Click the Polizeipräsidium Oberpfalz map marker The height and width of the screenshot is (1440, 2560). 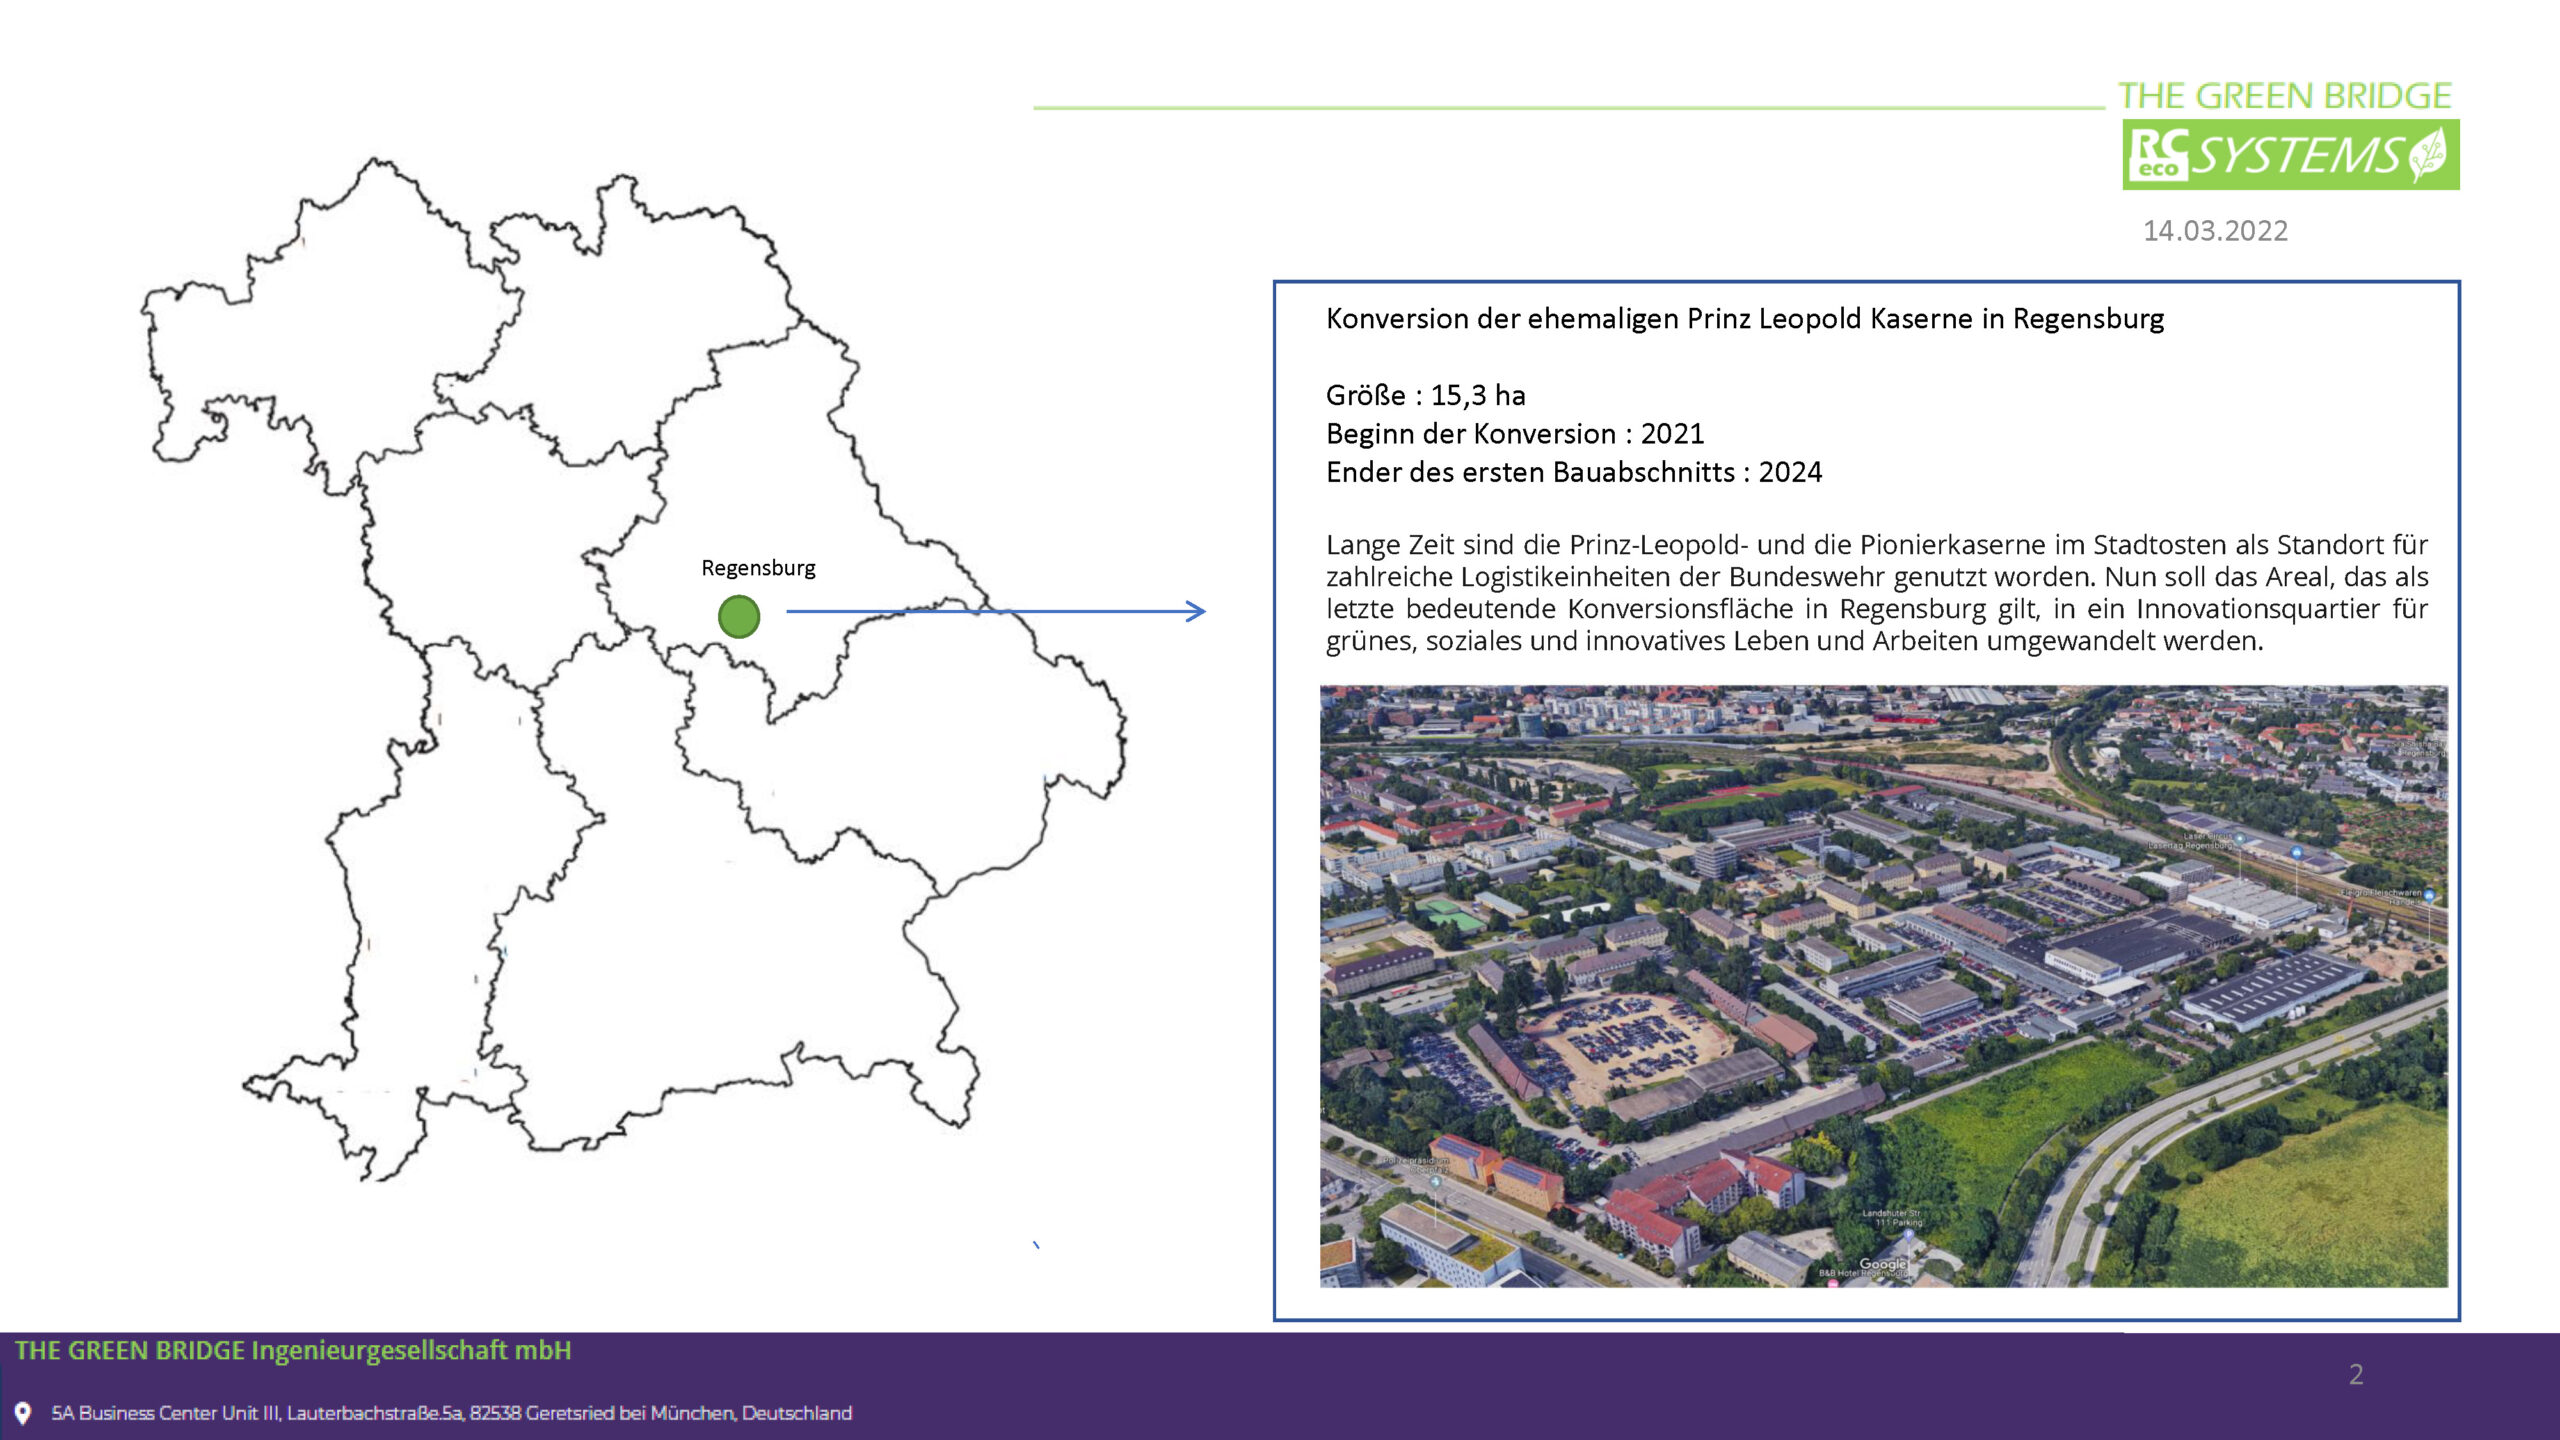pos(1435,1181)
